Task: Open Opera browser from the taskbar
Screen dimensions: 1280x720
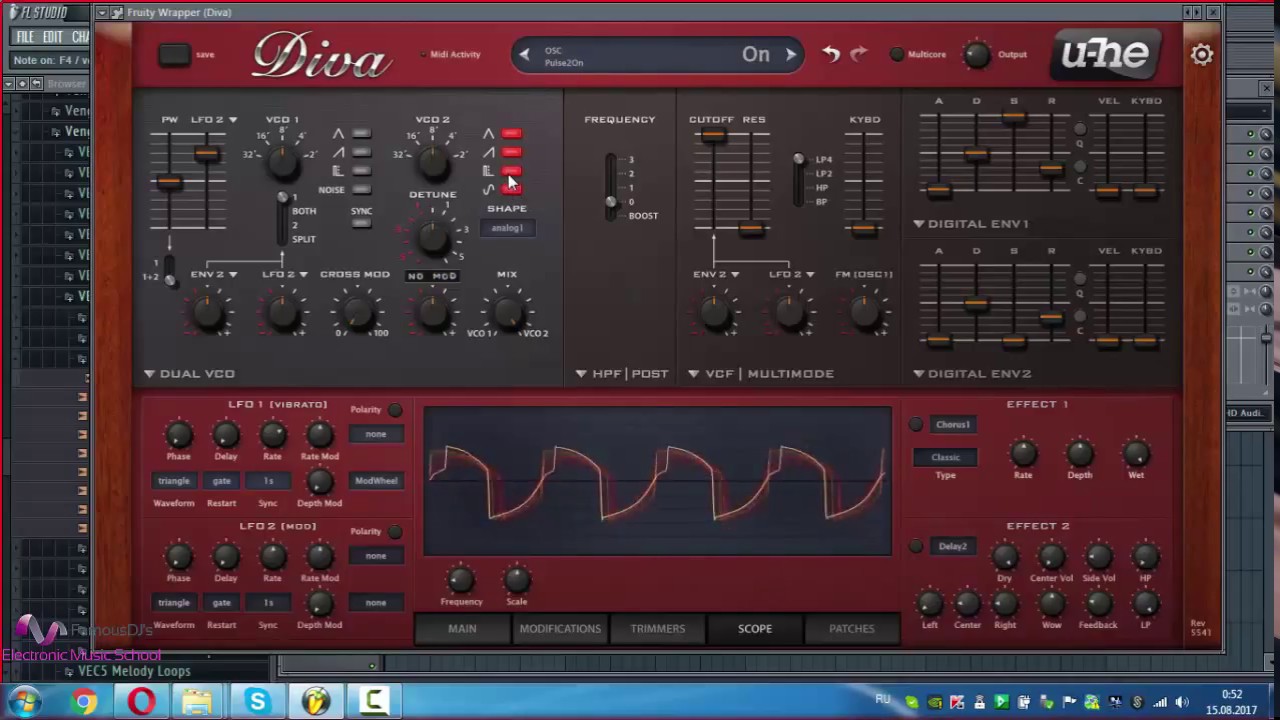Action: pyautogui.click(x=141, y=701)
